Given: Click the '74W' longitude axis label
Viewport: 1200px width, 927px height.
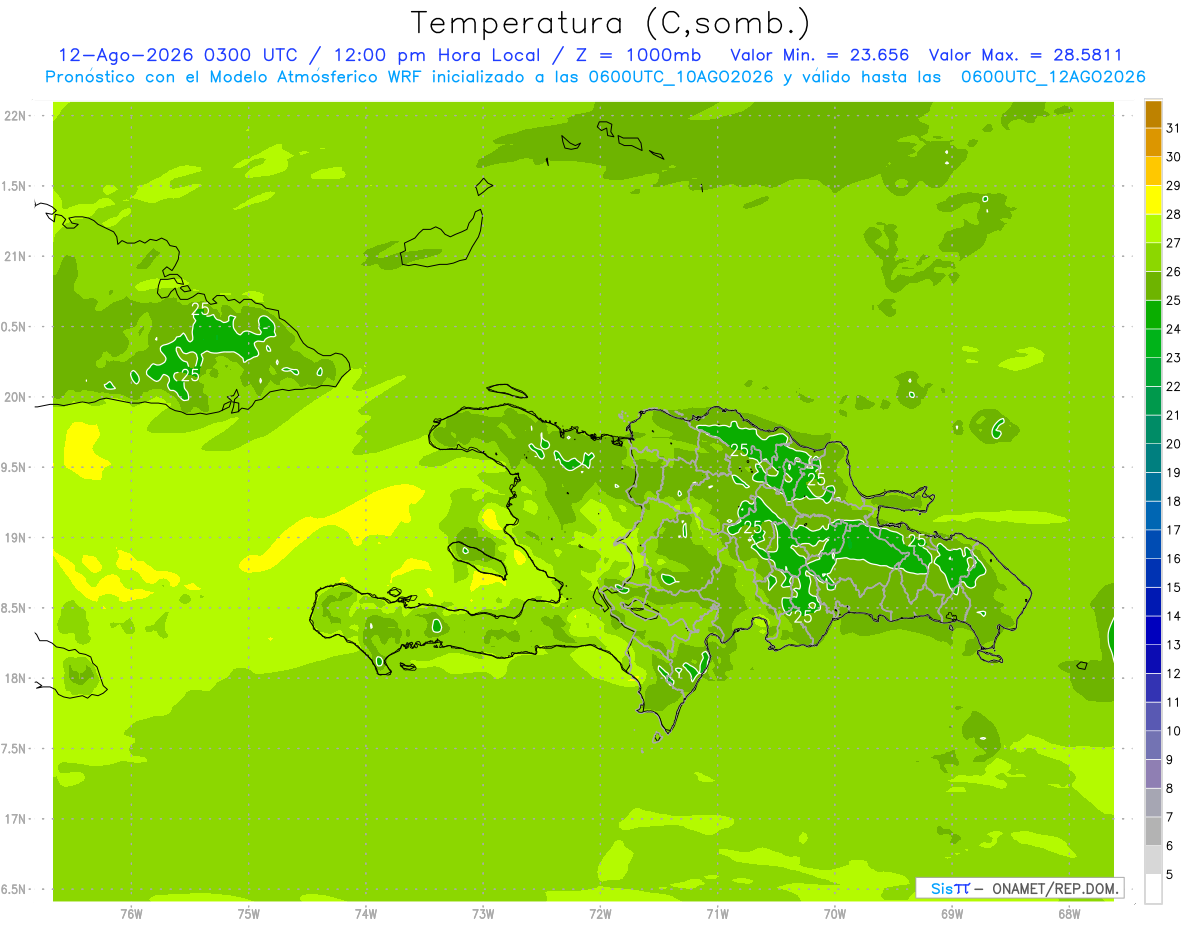Looking at the screenshot, I should pos(365,914).
